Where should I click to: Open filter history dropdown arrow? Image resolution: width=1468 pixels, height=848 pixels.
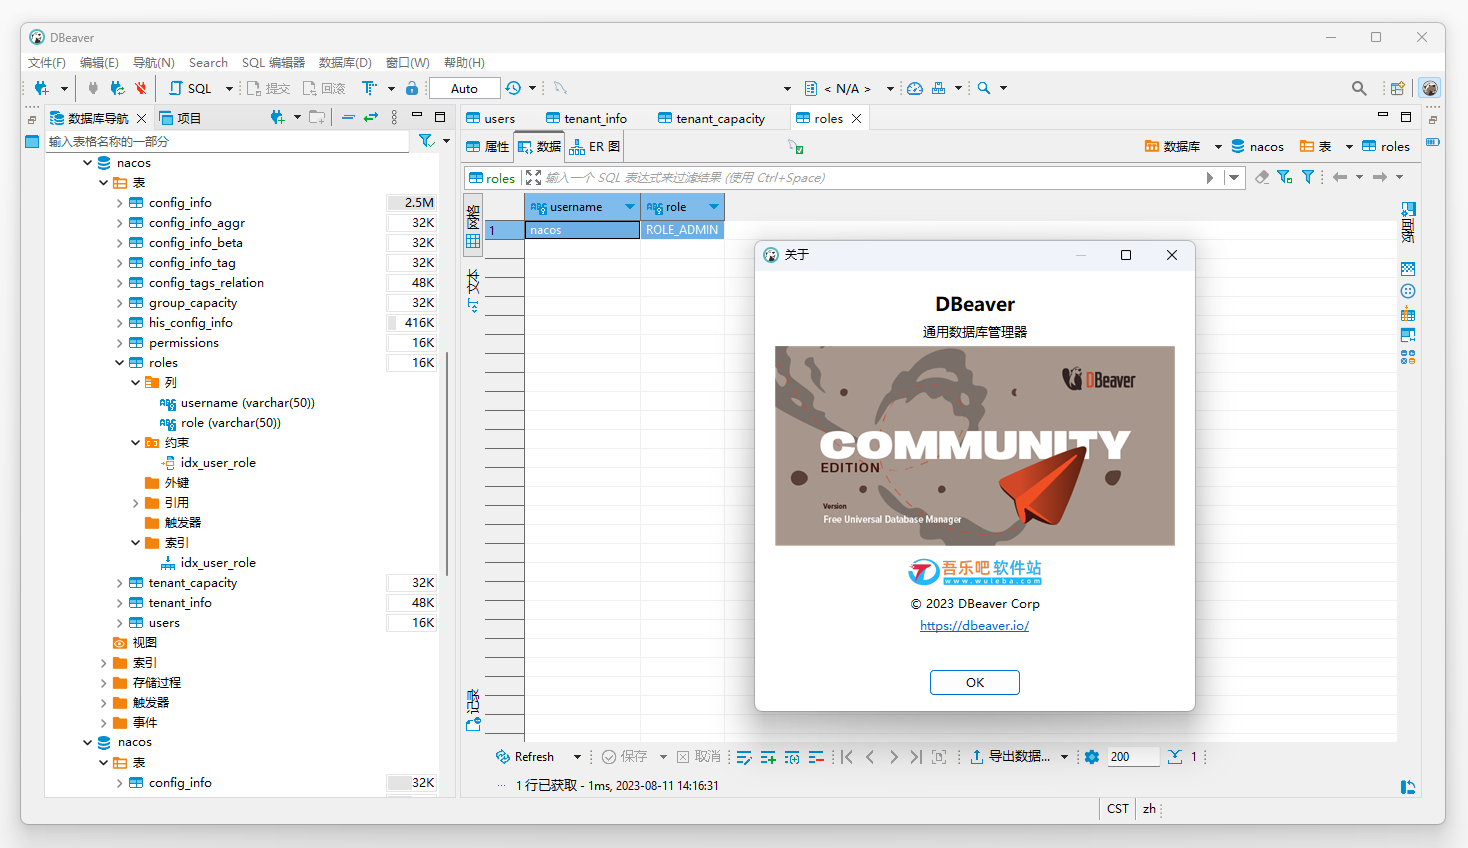(1235, 178)
